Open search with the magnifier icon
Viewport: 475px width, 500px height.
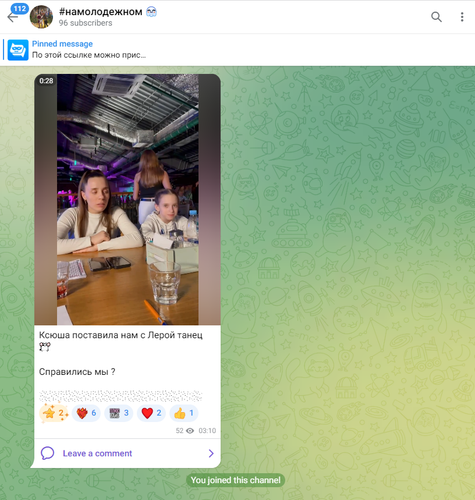[436, 17]
